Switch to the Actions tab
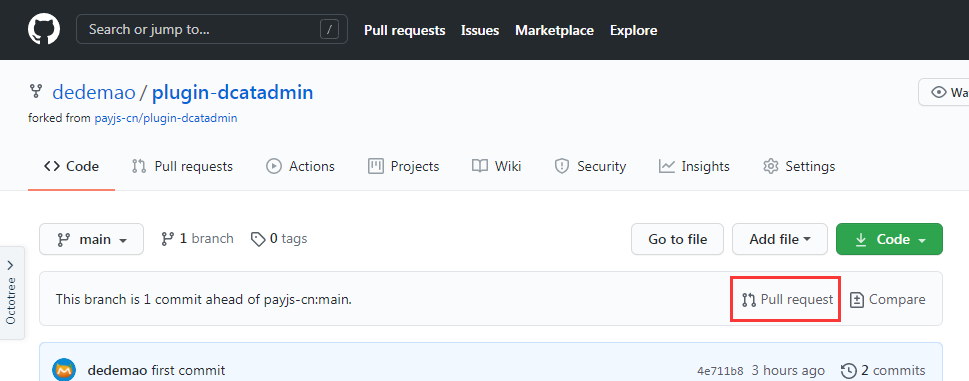Image resolution: width=969 pixels, height=381 pixels. 300,166
